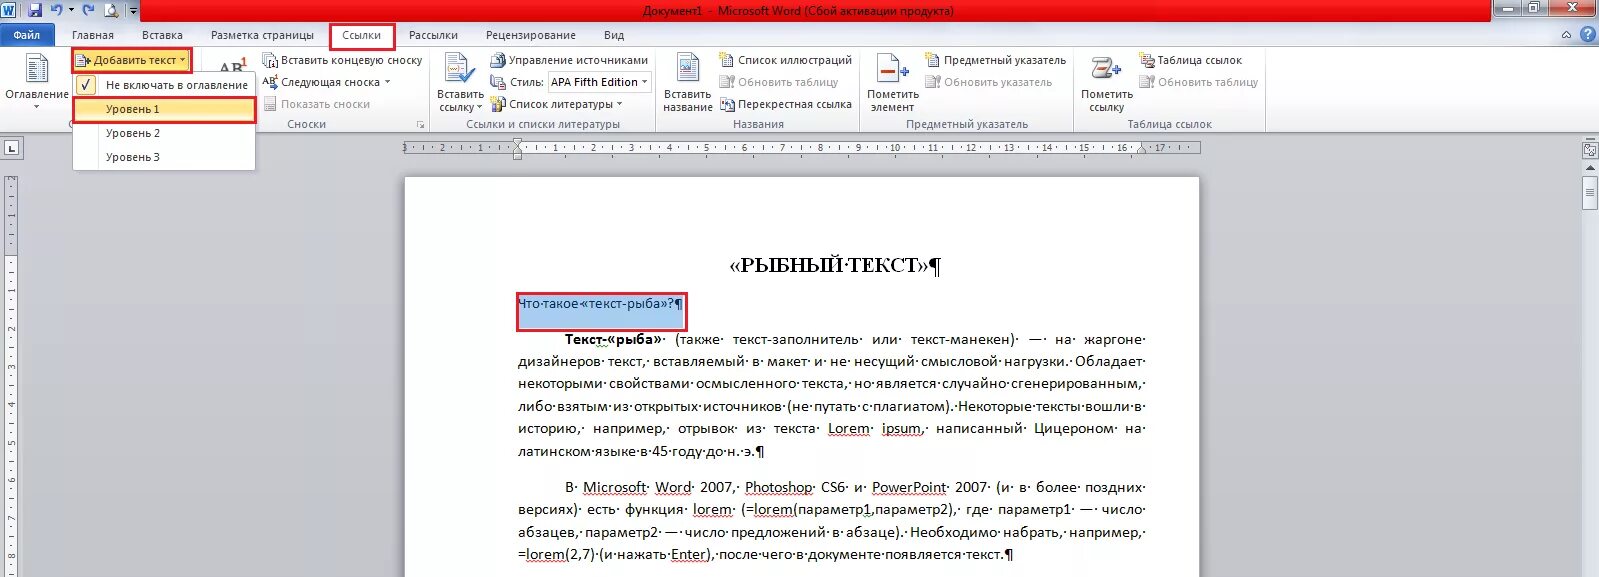This screenshot has height=577, width=1599.
Task: Open the Файл tab
Action: click(x=27, y=35)
